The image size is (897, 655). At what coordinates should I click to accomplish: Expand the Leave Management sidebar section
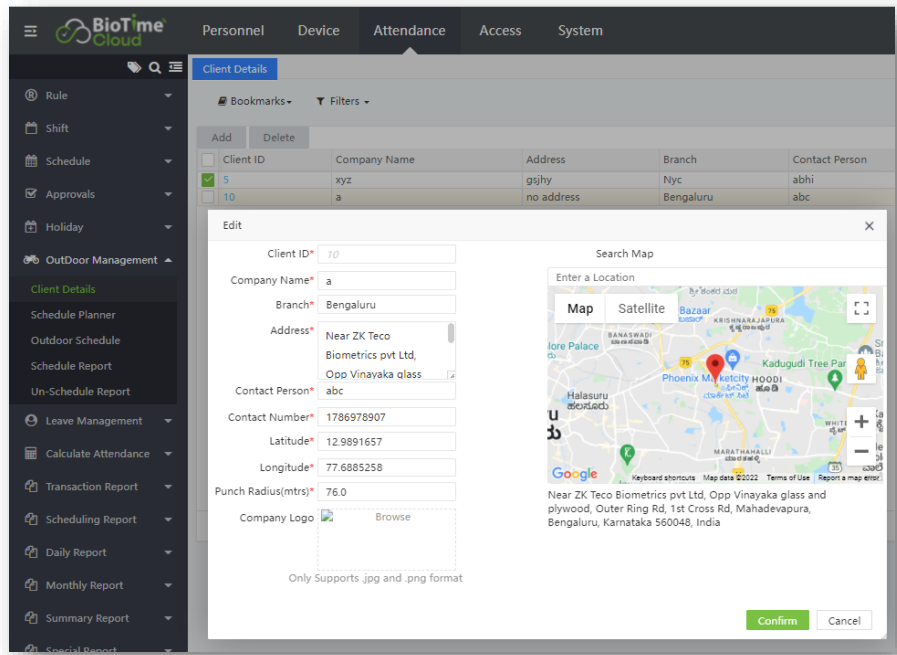[x=94, y=421]
